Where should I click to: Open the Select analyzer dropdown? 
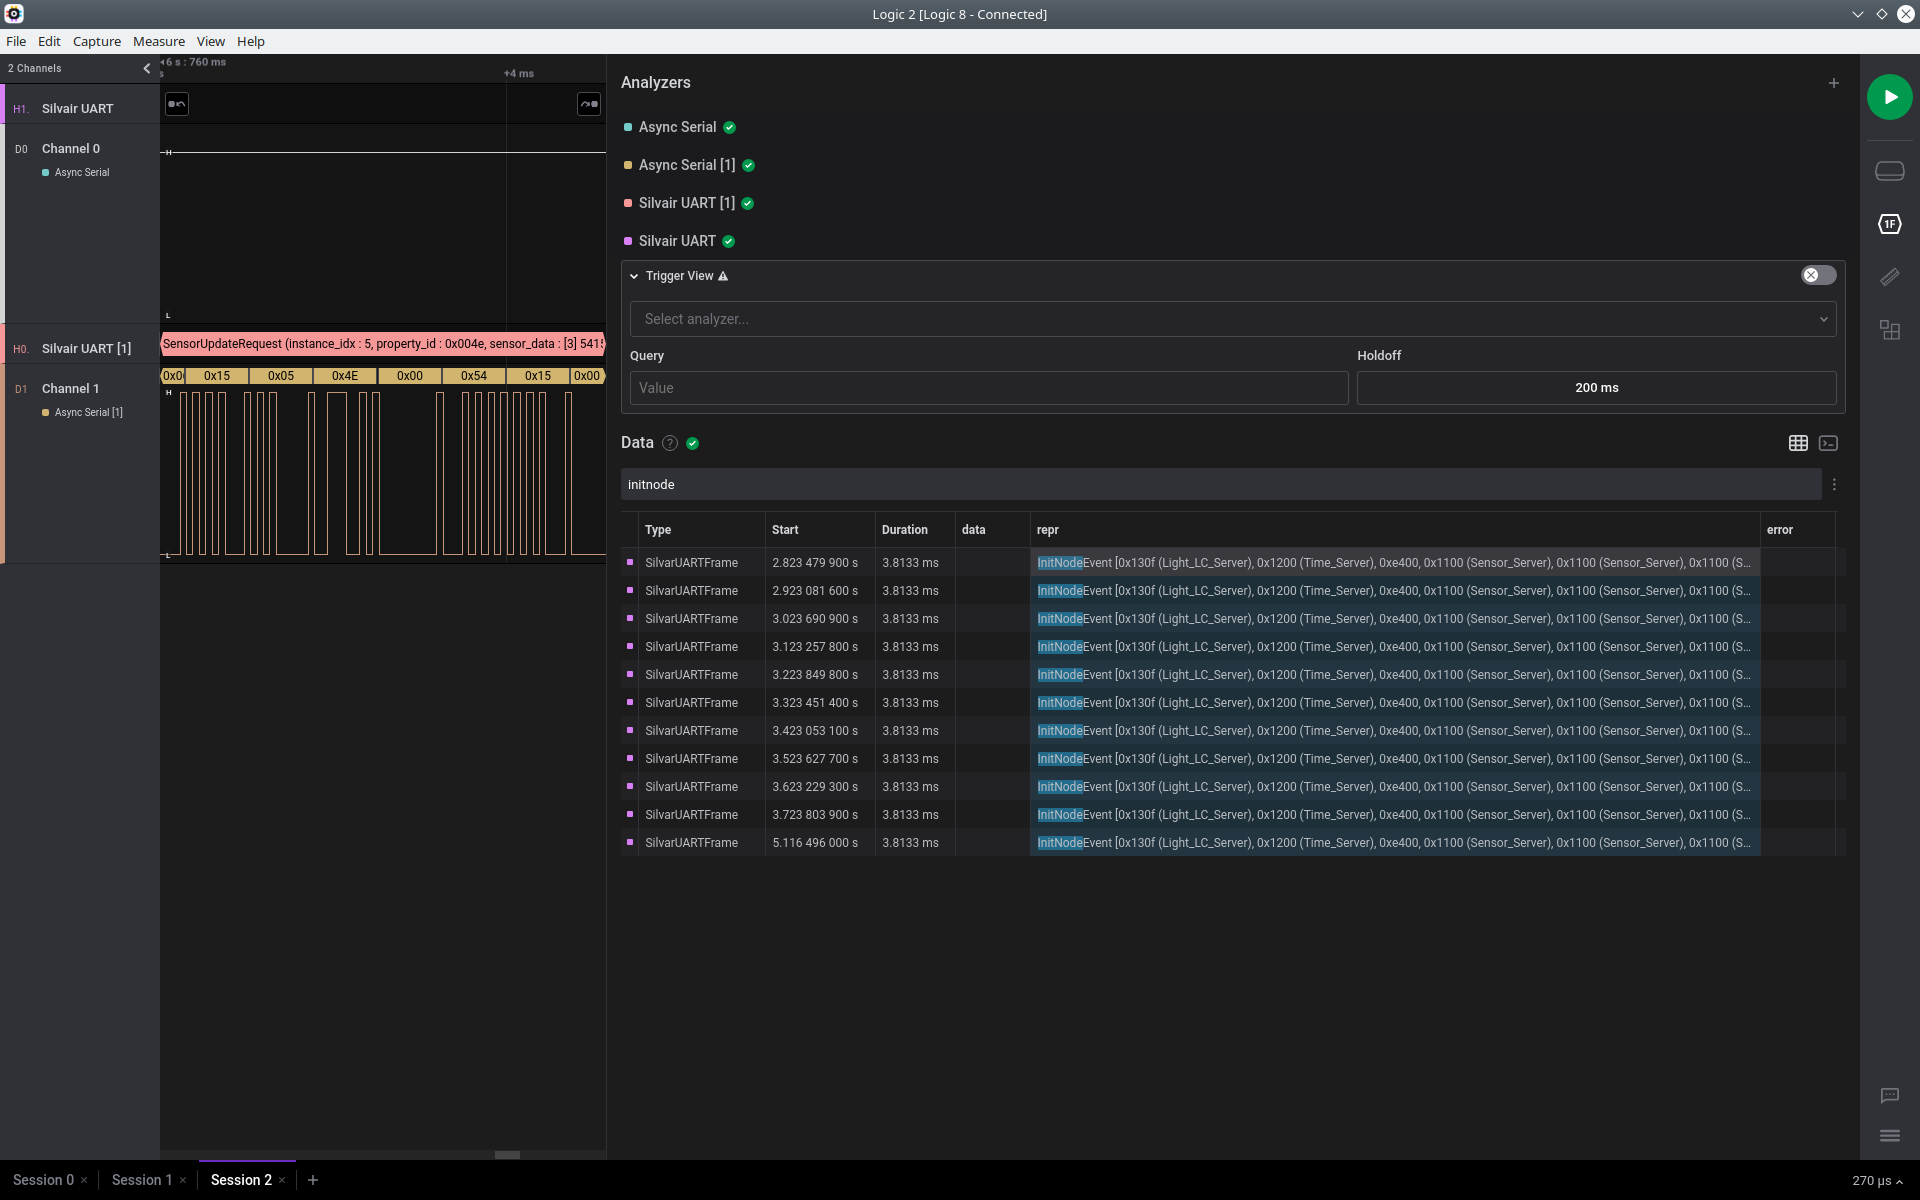pos(1232,319)
